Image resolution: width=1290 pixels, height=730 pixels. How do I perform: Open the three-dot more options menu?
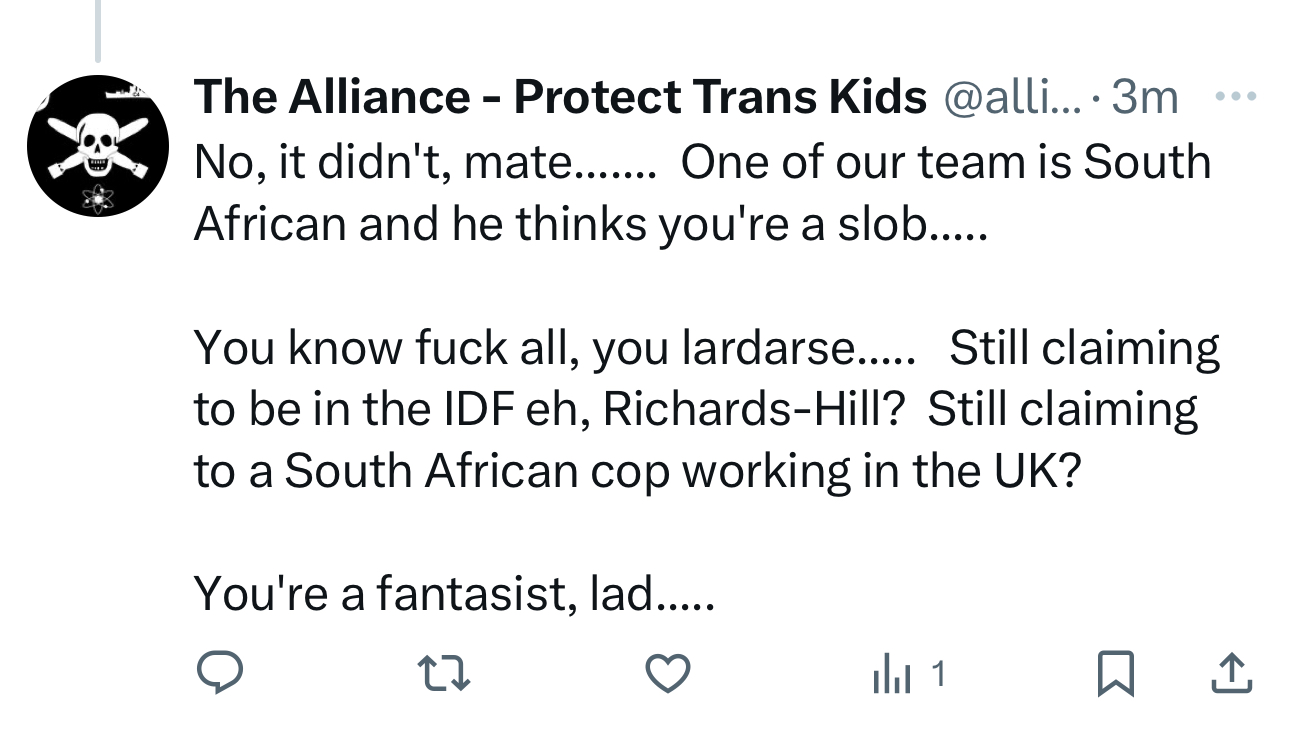(1233, 97)
